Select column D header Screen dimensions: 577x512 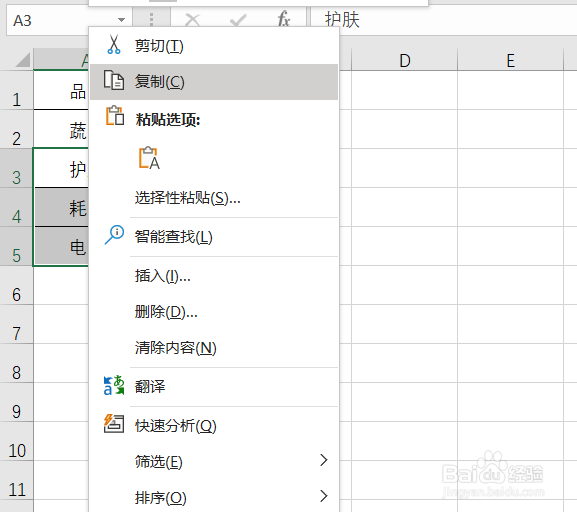click(404, 60)
